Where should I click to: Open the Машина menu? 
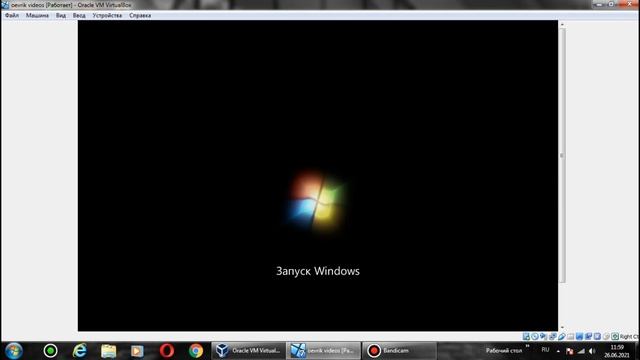(x=37, y=16)
